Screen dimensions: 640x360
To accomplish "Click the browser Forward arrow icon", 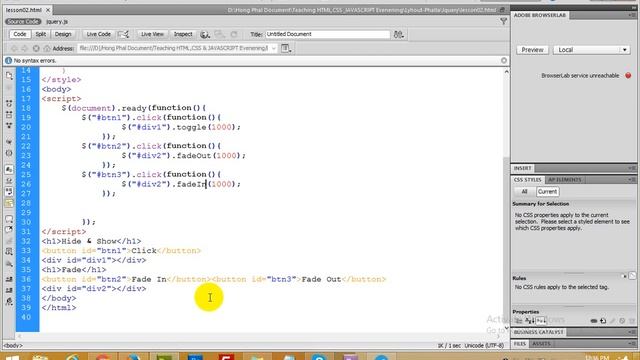I will click(24, 49).
